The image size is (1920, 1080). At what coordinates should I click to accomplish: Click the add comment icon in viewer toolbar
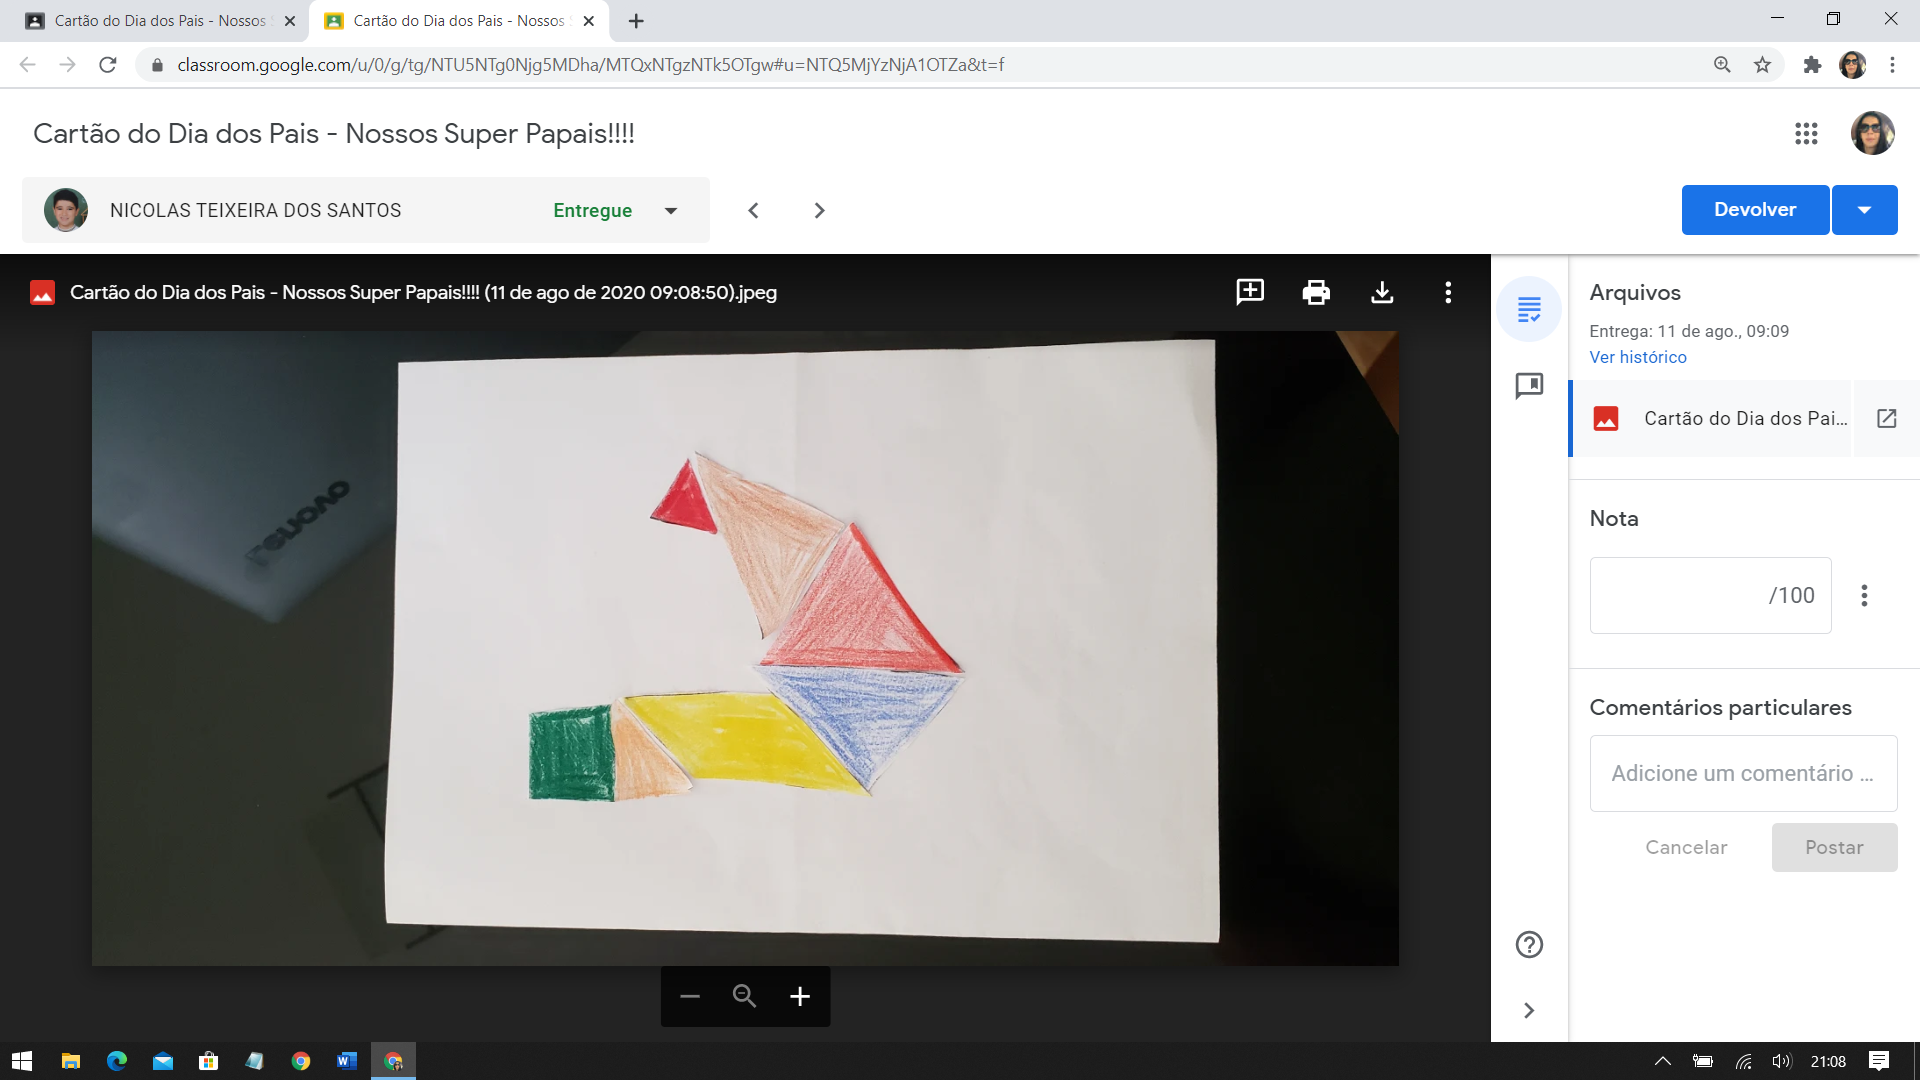[x=1250, y=292]
